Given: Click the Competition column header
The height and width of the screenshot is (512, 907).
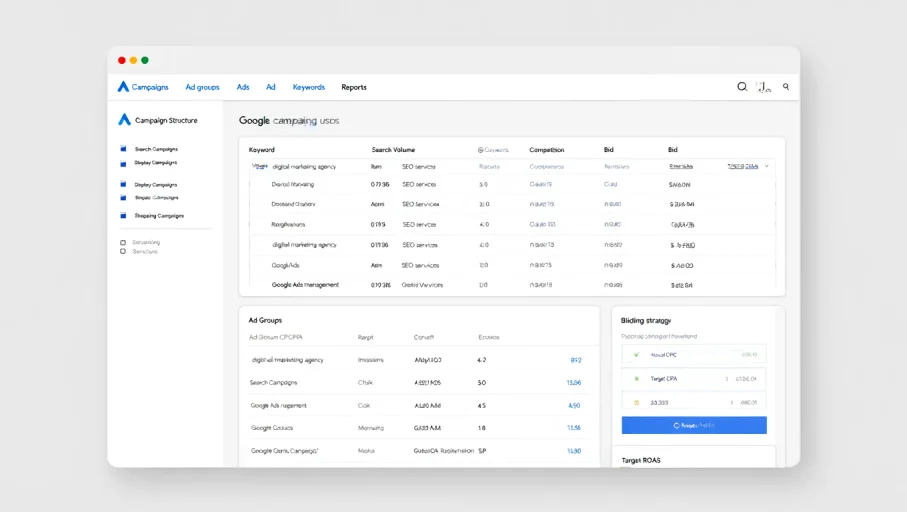Looking at the screenshot, I should [x=546, y=150].
